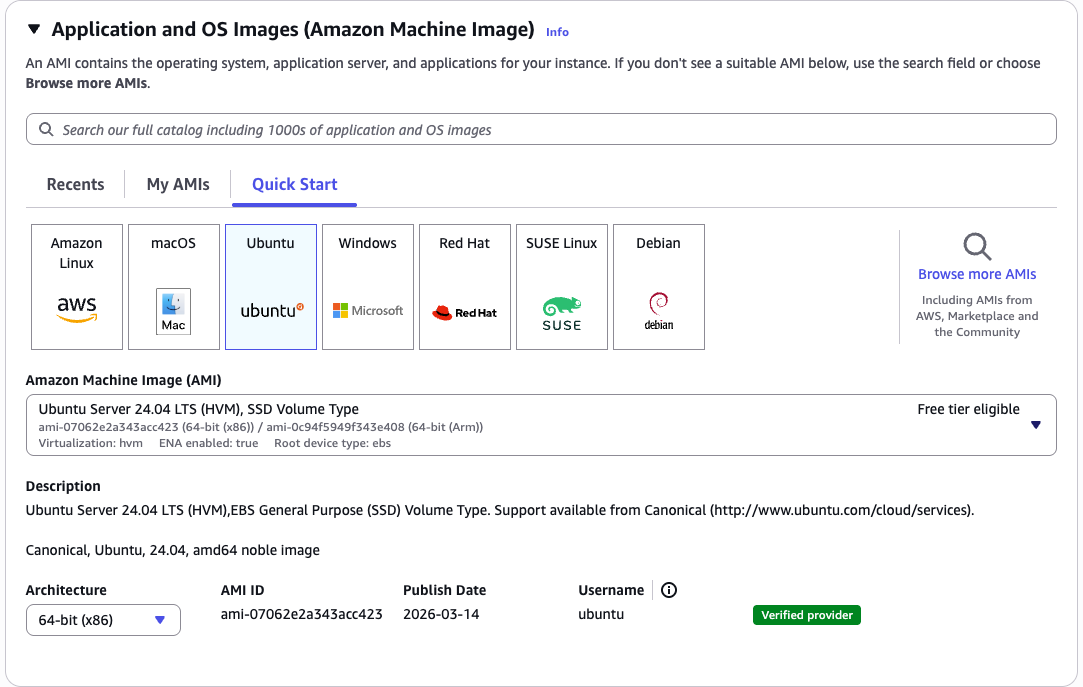Switch to the Recents tab
This screenshot has width=1083, height=687.
tap(76, 184)
